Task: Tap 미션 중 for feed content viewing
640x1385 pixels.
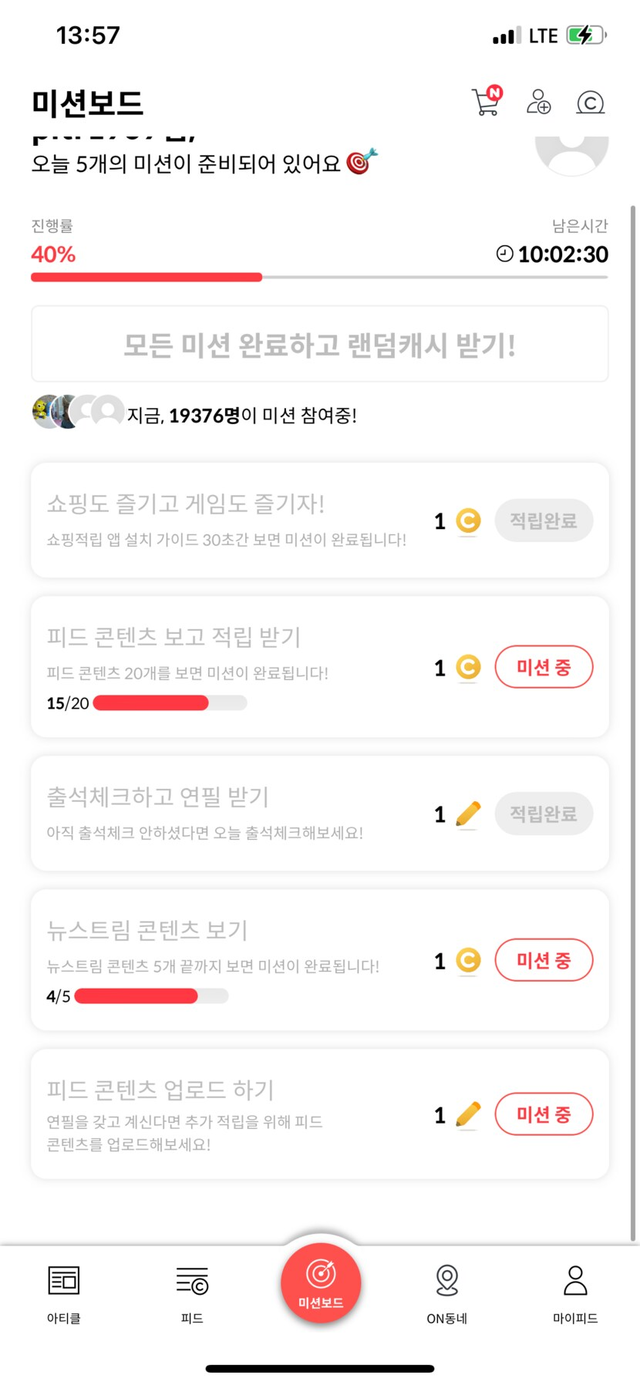Action: coord(544,667)
